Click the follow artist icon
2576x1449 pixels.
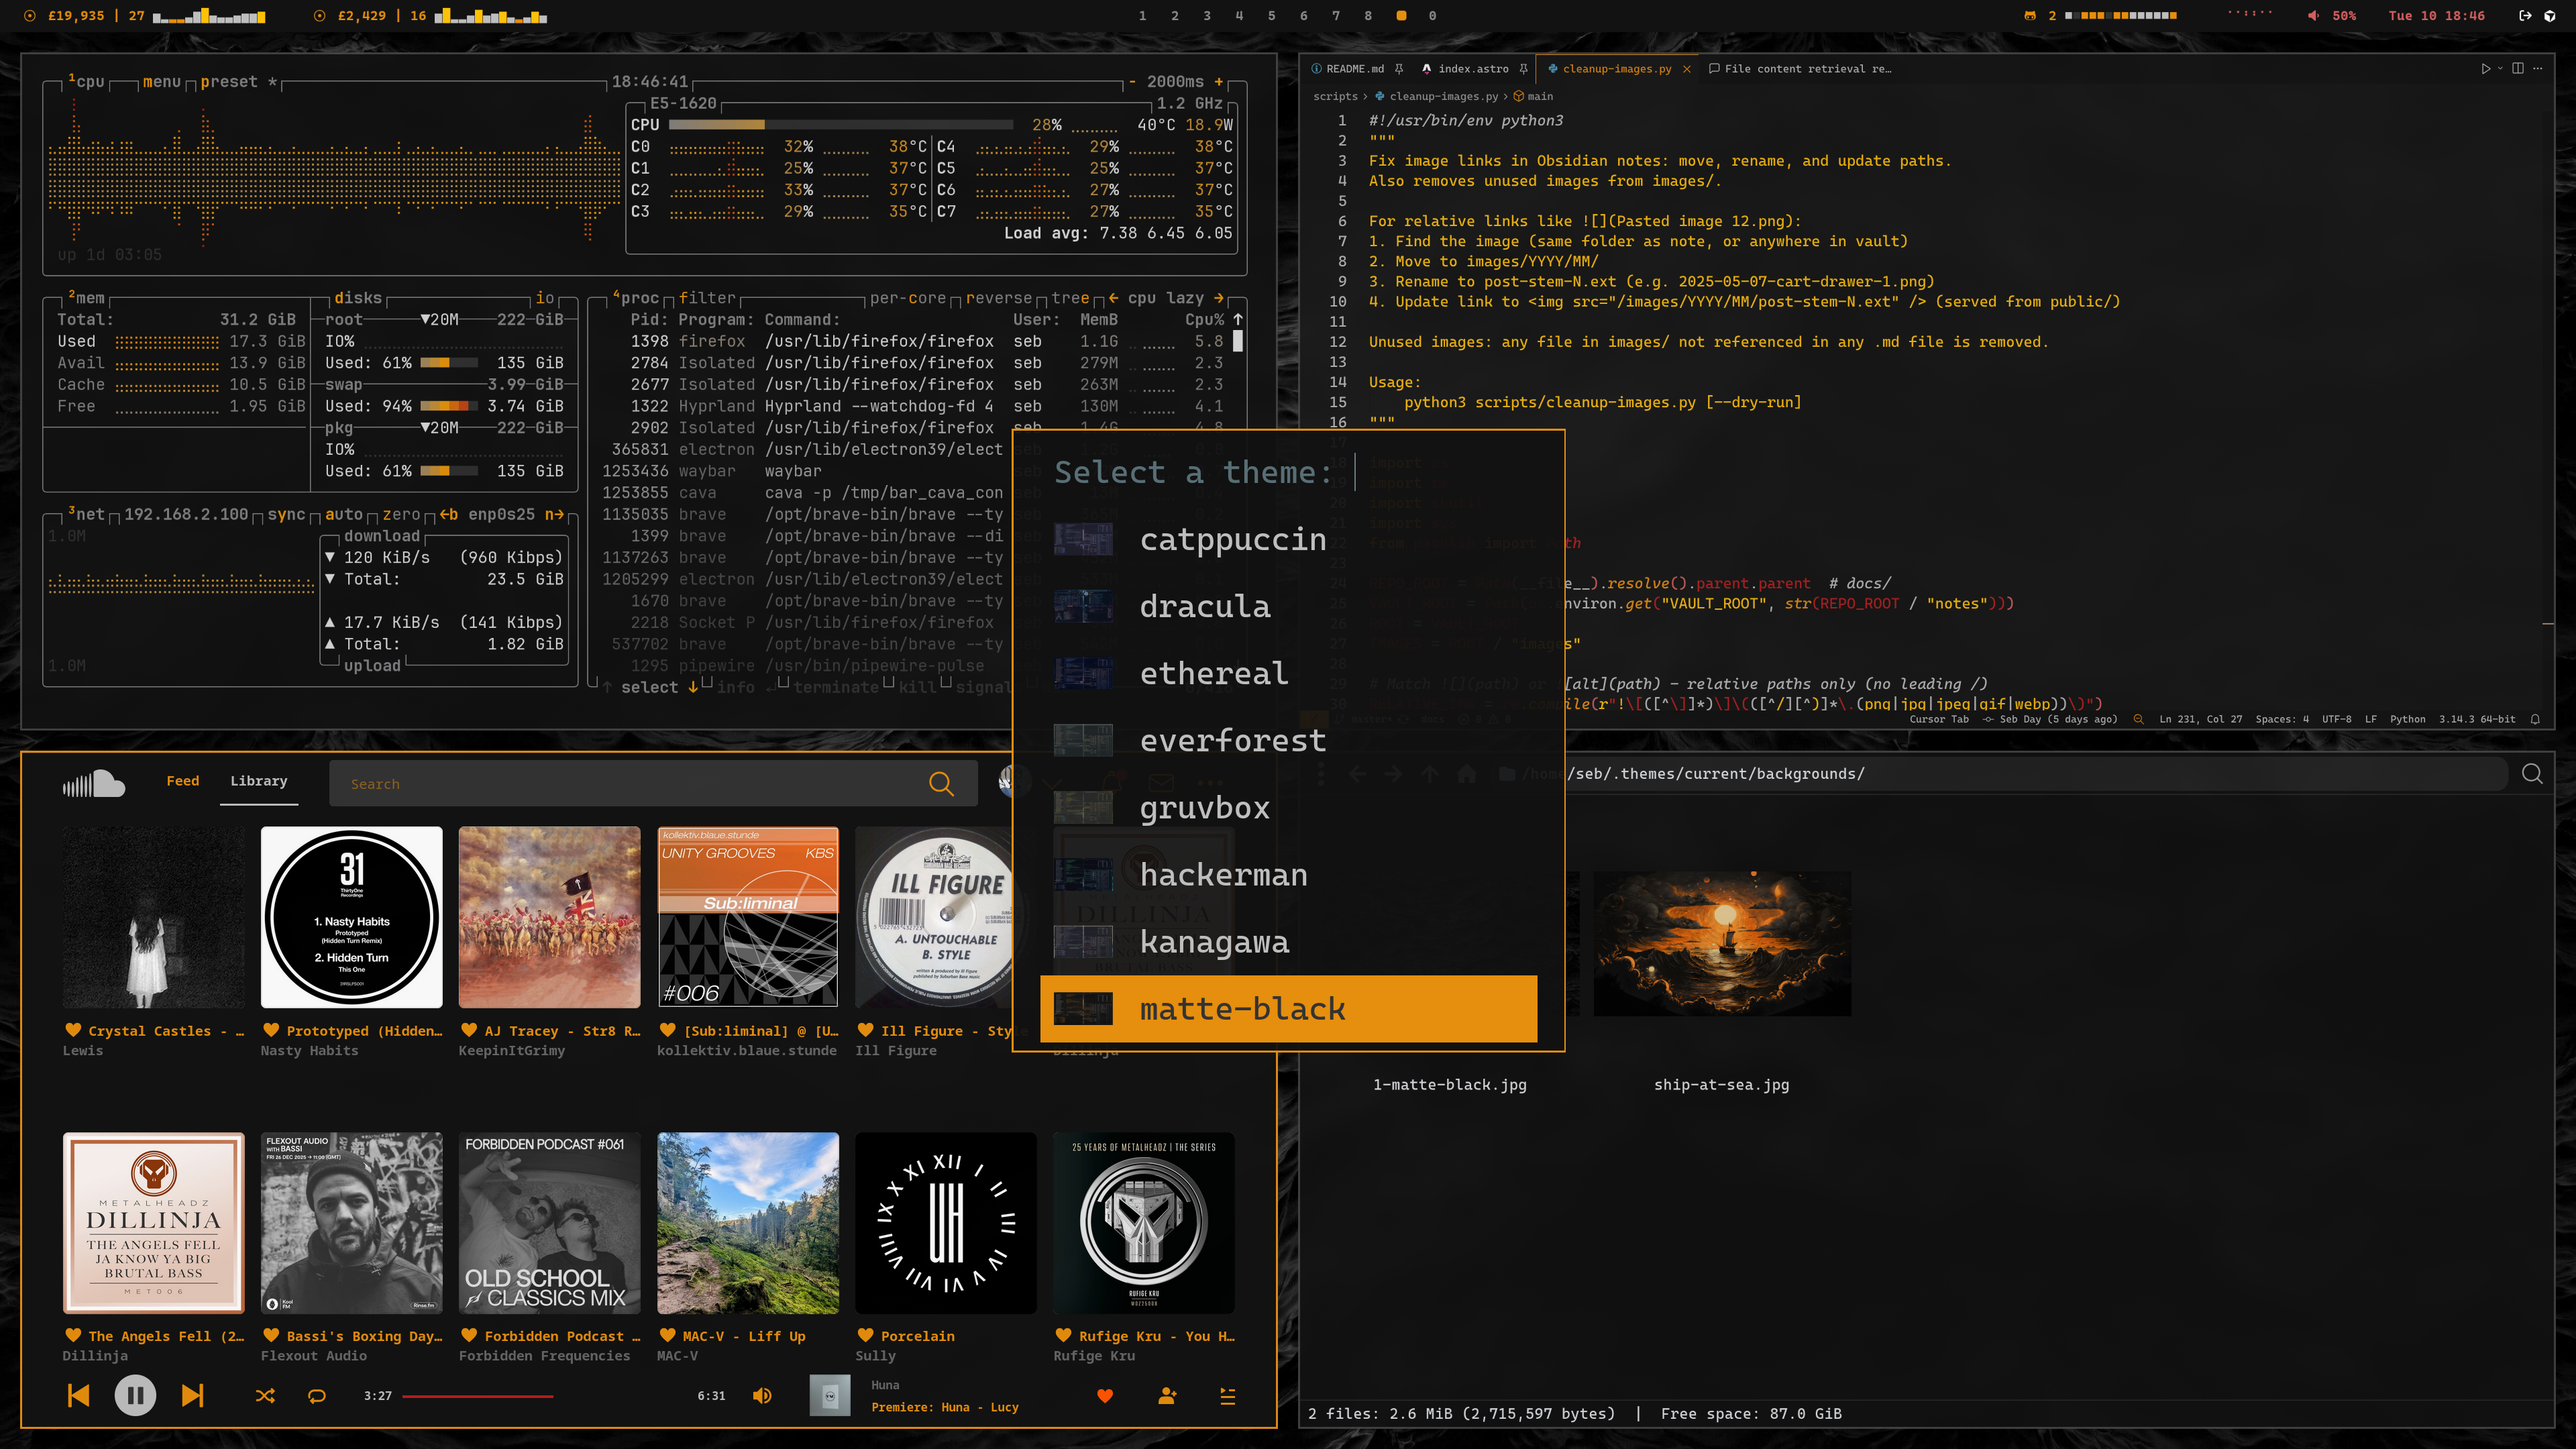pos(1167,1396)
